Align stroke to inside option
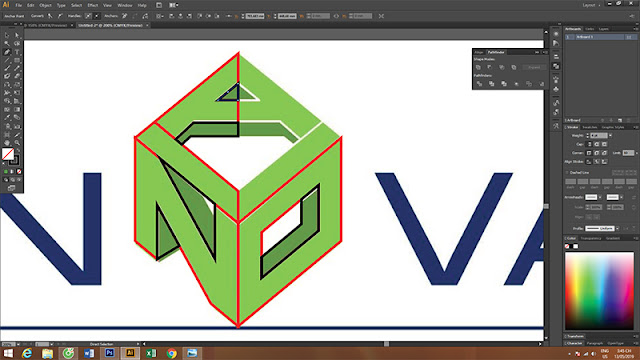The width and height of the screenshot is (640, 360). 597,162
